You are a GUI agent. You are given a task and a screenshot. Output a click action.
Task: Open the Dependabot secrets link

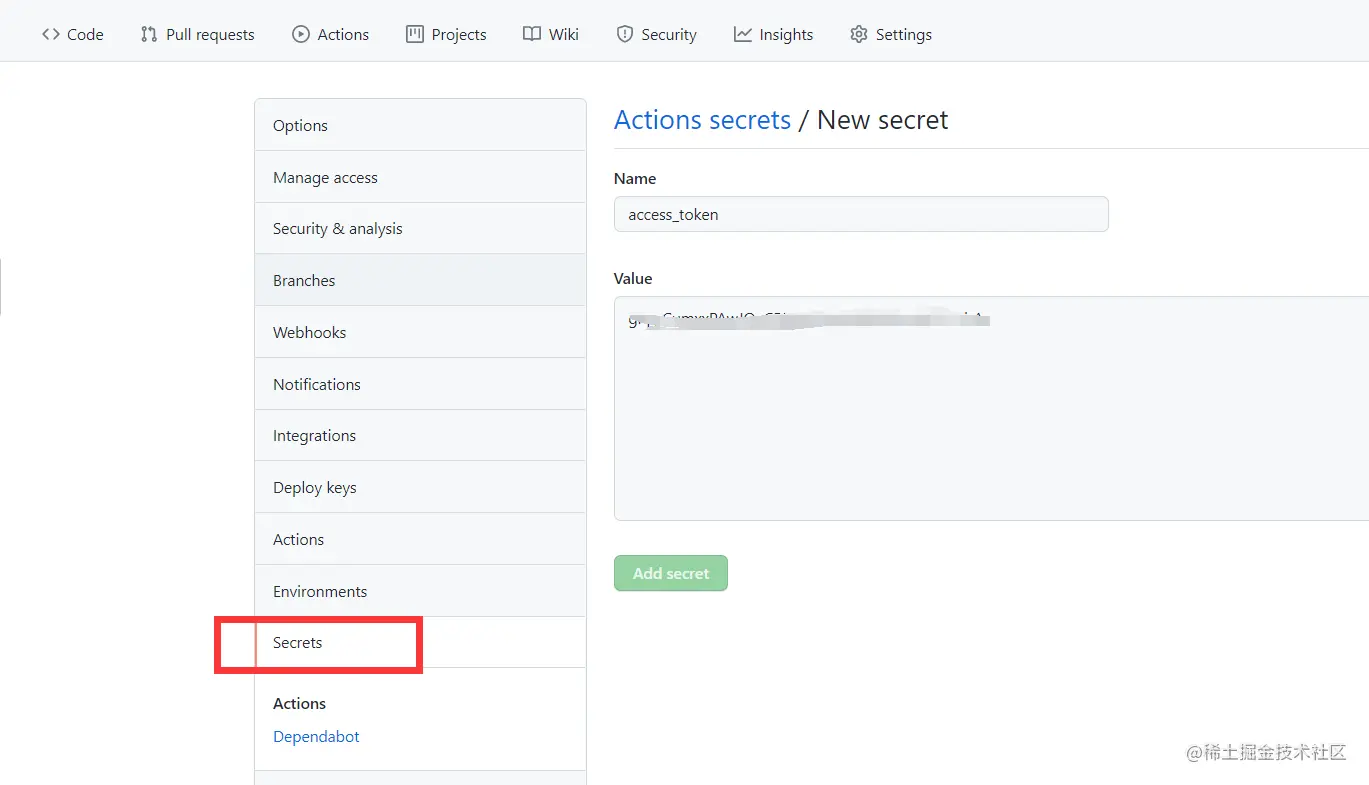click(316, 737)
